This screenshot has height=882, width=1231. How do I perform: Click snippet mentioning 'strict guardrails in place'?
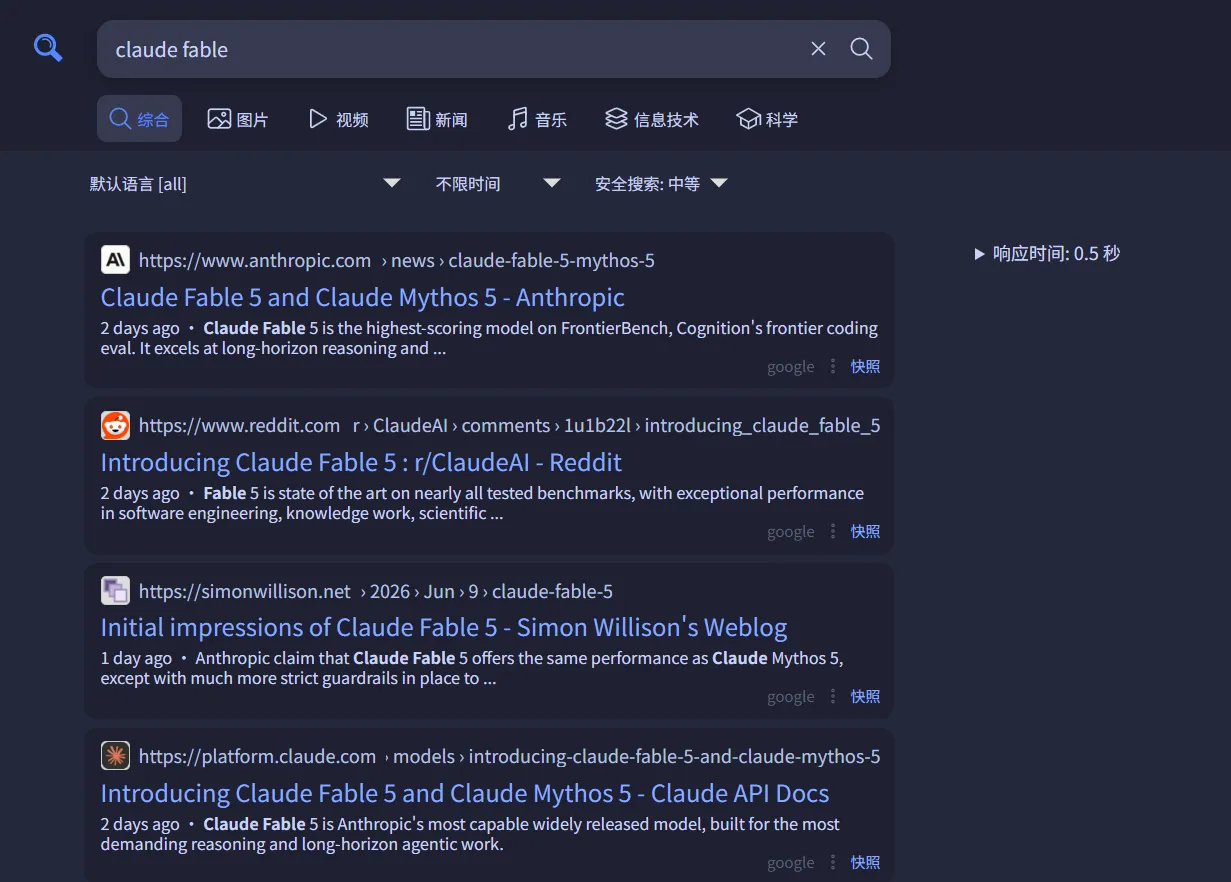(472, 668)
